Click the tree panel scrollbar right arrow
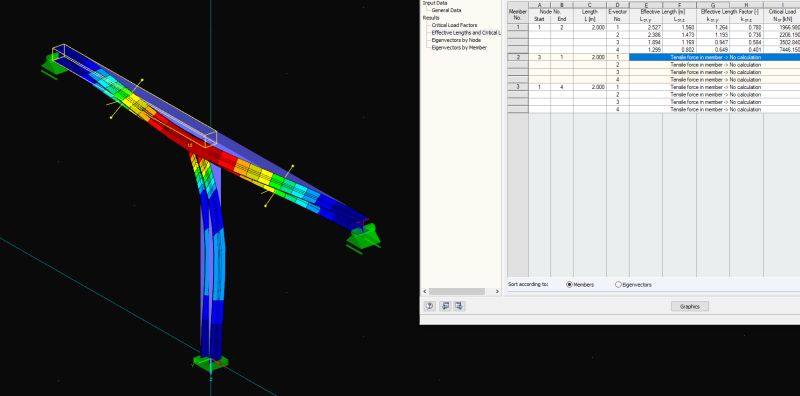Viewport: 800px width, 396px height. click(497, 291)
